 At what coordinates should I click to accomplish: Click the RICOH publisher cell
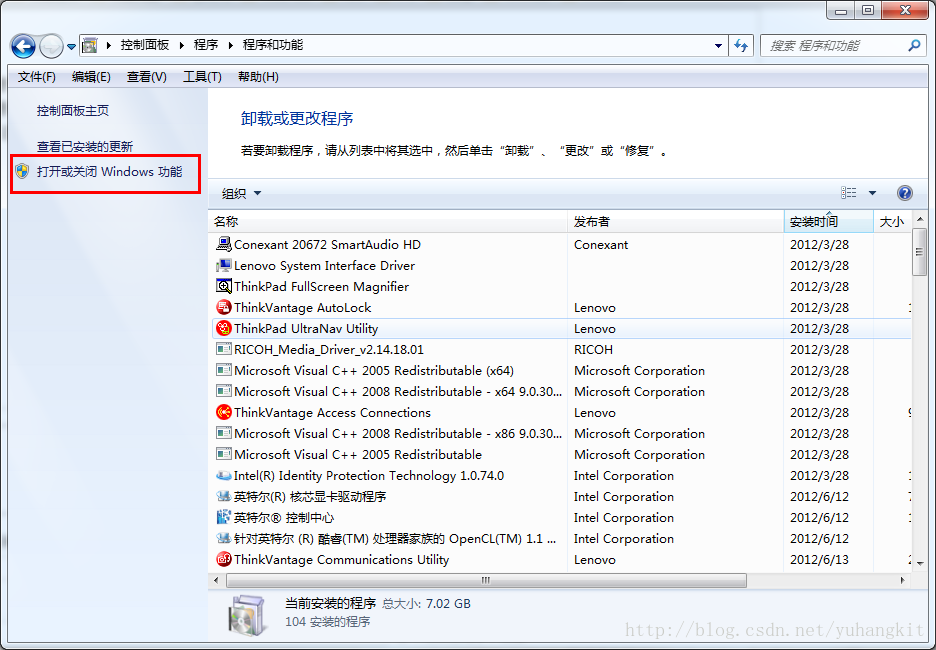click(x=593, y=350)
